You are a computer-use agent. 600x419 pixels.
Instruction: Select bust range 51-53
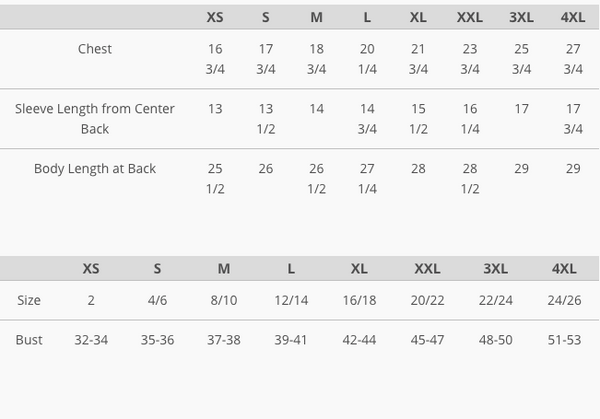(x=564, y=340)
